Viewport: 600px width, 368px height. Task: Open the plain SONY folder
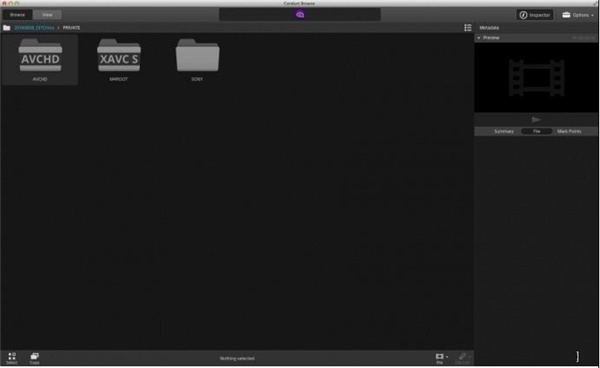coord(197,60)
